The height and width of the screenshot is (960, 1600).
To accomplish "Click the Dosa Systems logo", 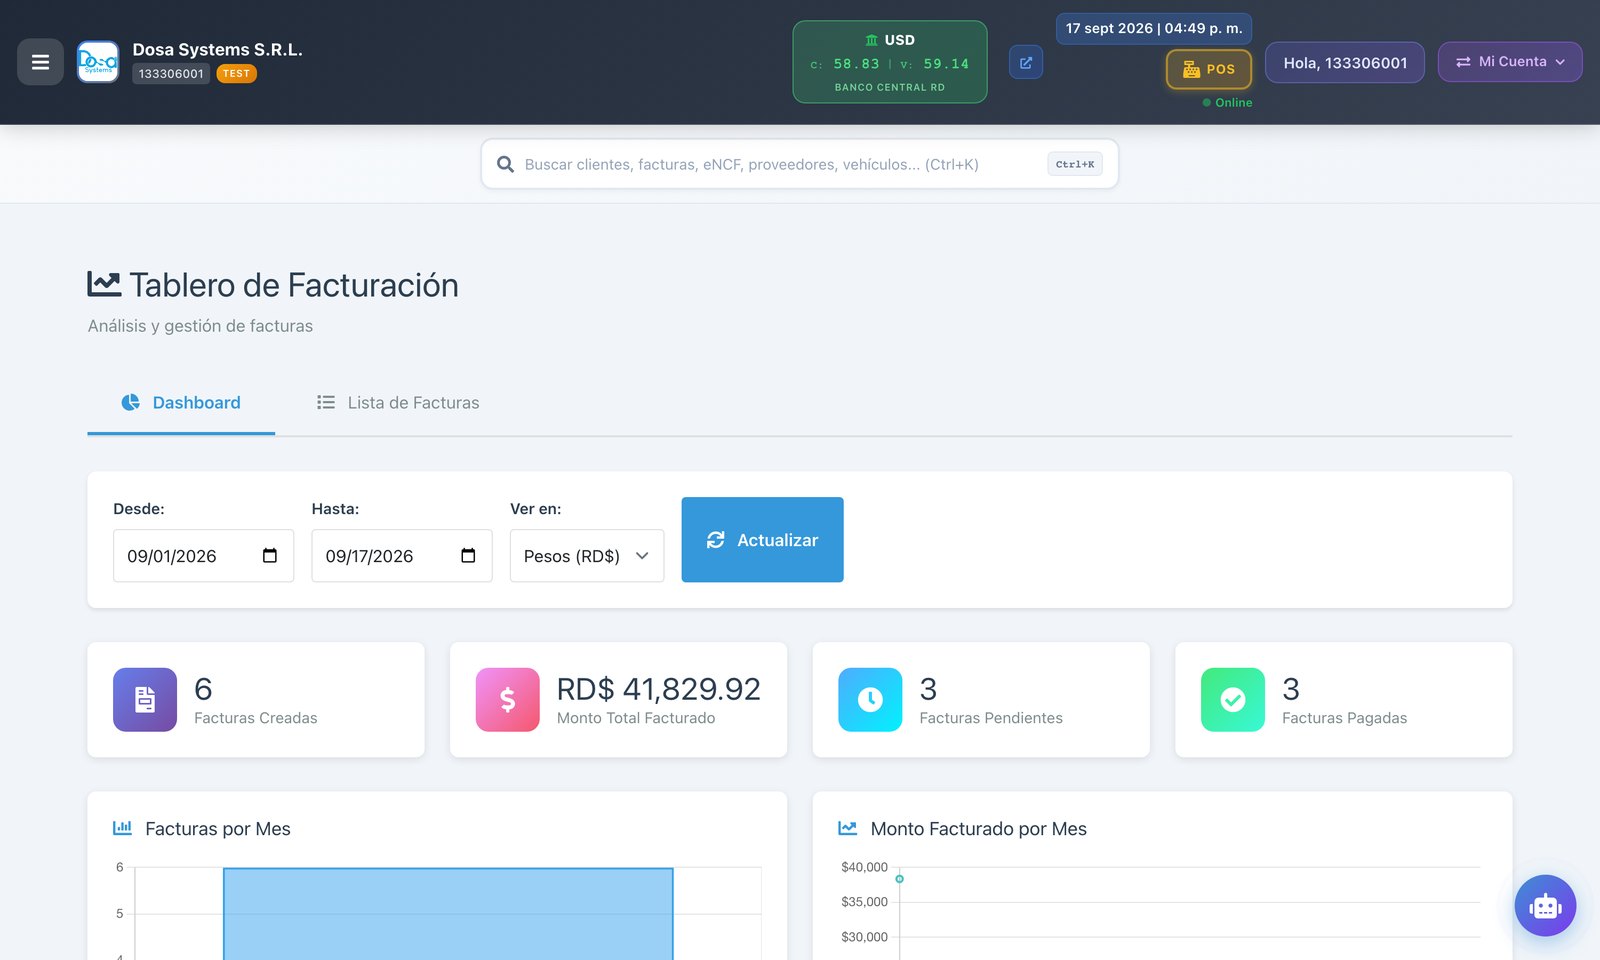I will pyautogui.click(x=98, y=62).
